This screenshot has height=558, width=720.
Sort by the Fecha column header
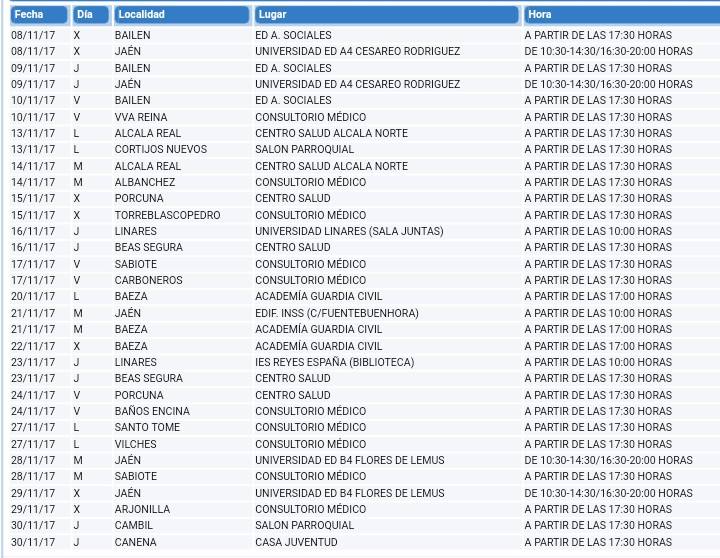39,15
